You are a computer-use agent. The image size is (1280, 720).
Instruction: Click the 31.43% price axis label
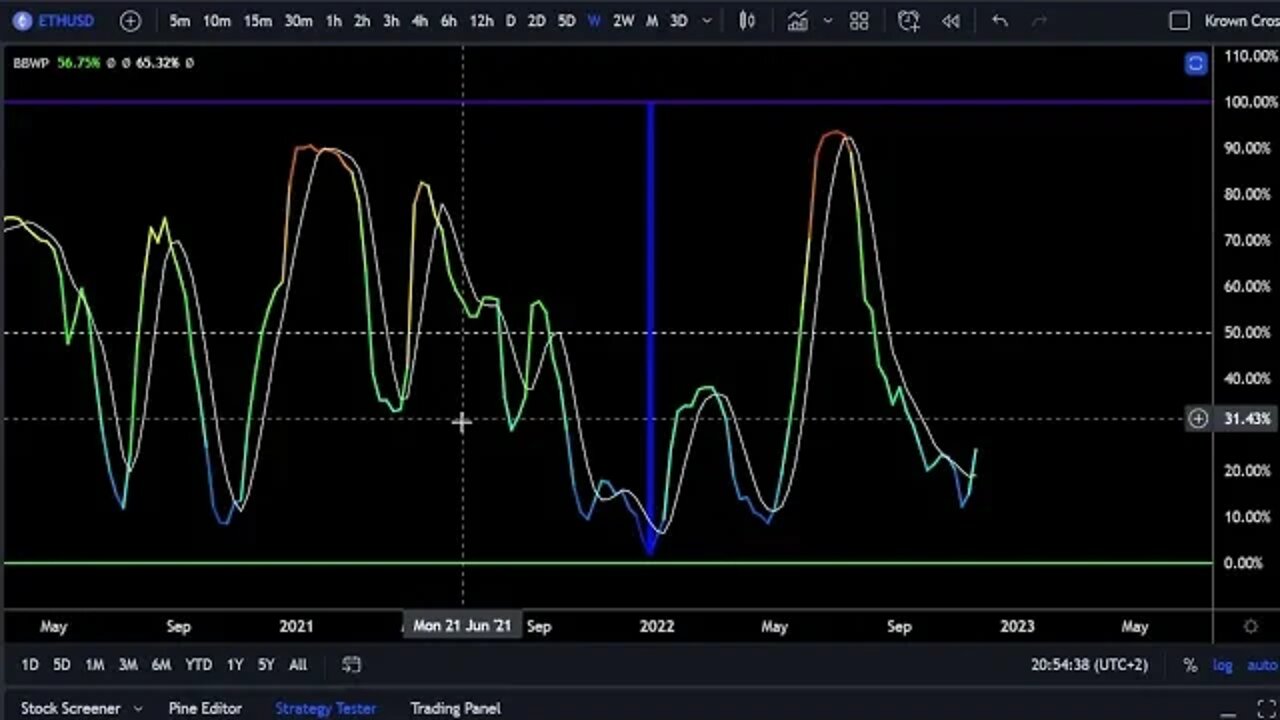coord(1247,419)
